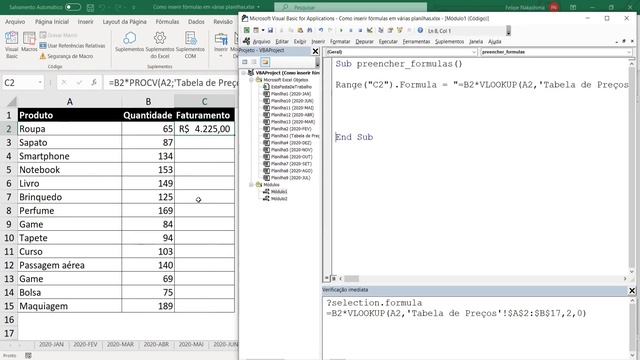Click the Find binoculars icon in VBA toolbar
This screenshot has width=640, height=360.
pos(310,30)
